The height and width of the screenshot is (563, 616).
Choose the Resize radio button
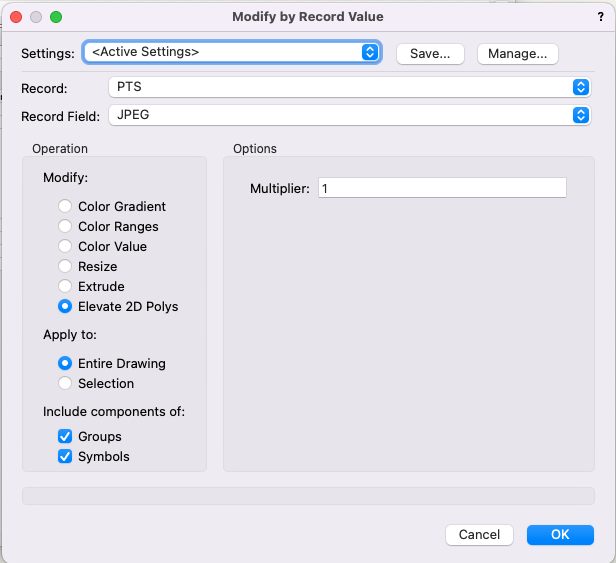click(x=65, y=266)
